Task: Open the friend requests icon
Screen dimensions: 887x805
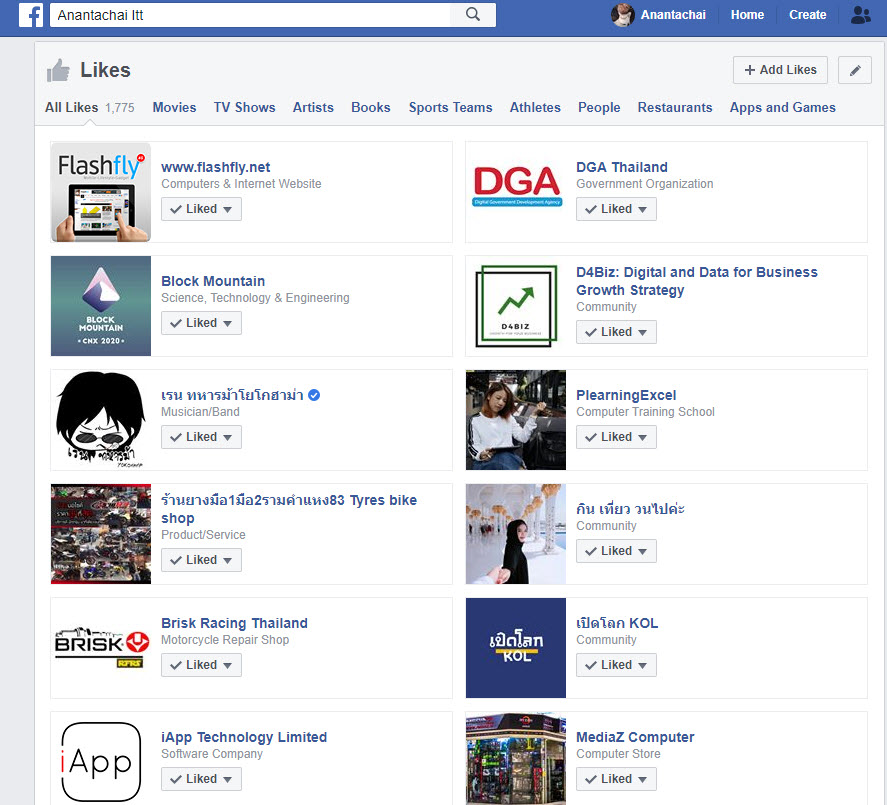Action: [860, 15]
